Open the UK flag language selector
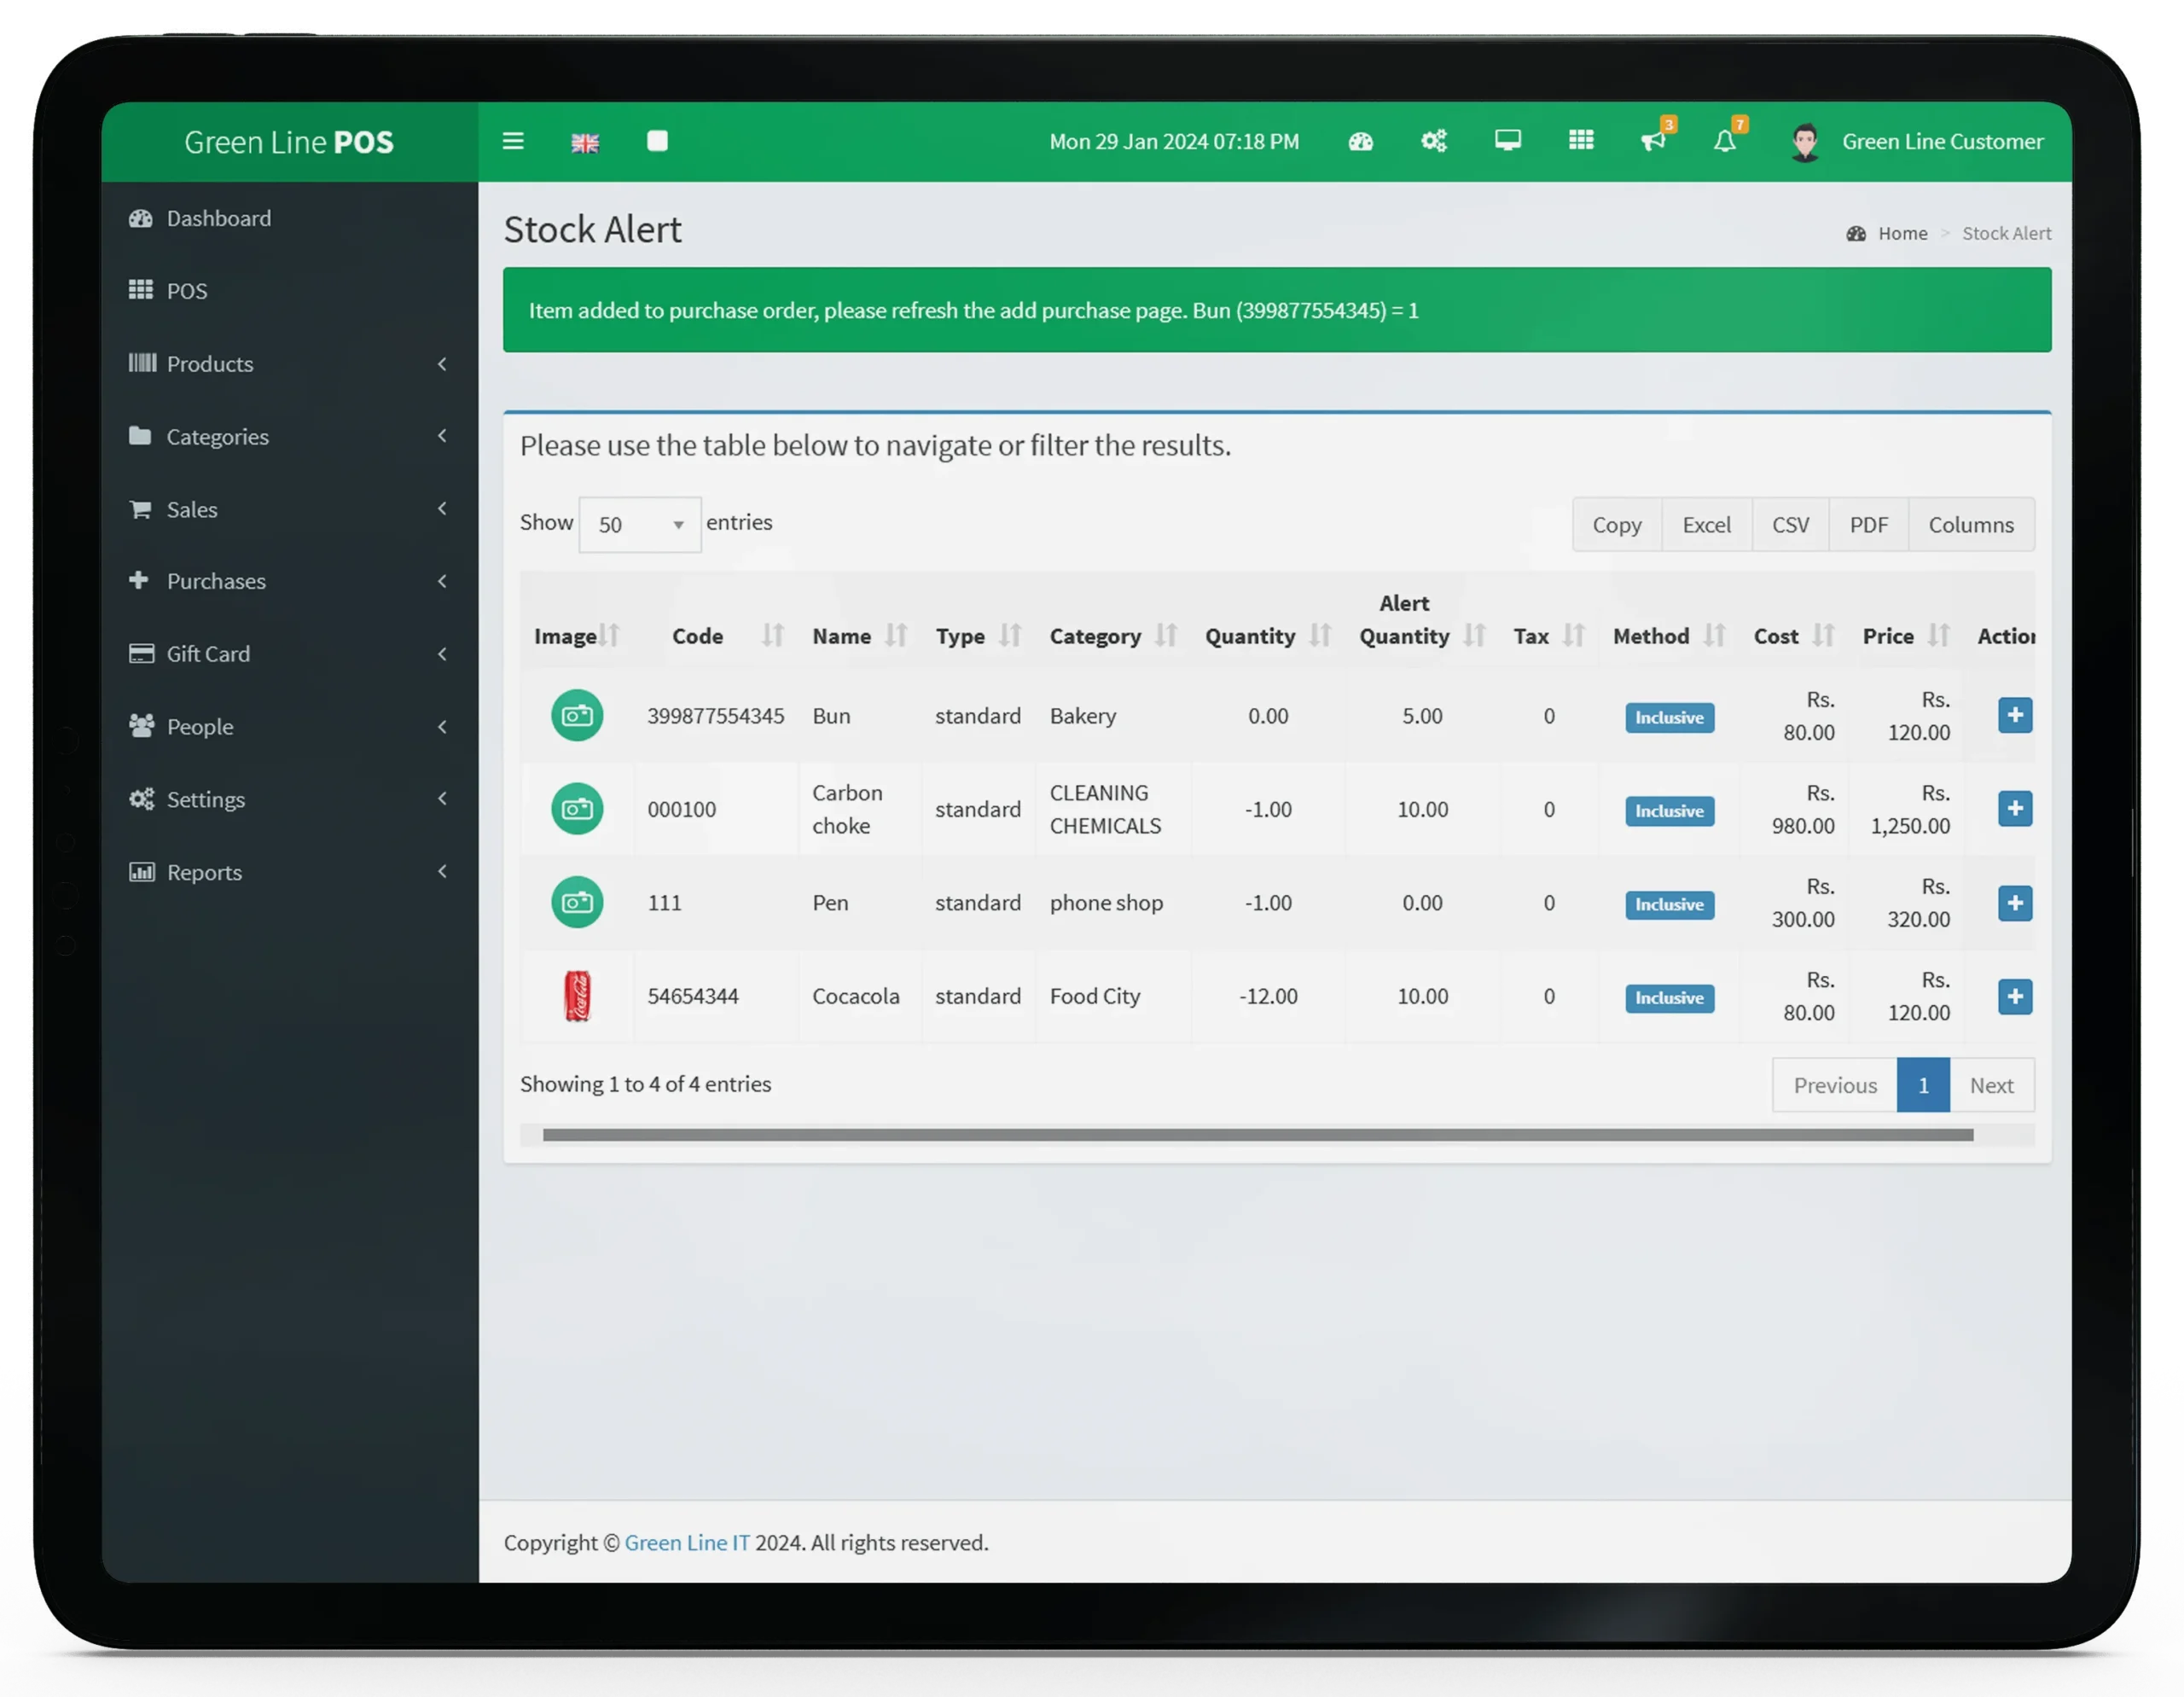The width and height of the screenshot is (2184, 1697). (585, 142)
